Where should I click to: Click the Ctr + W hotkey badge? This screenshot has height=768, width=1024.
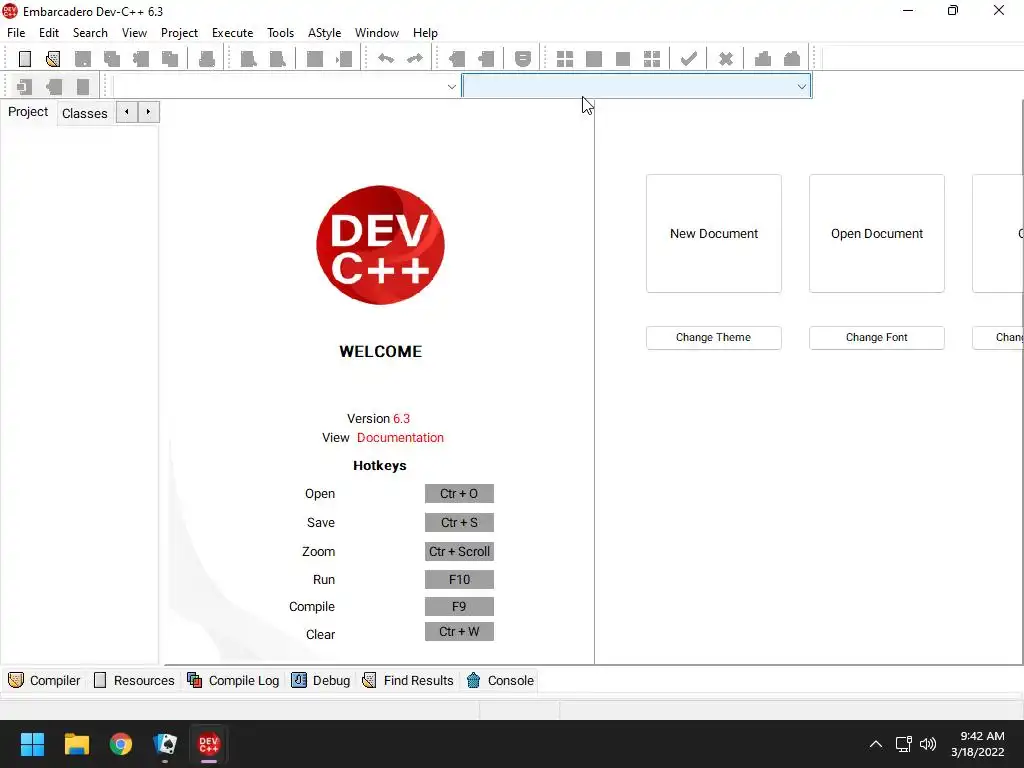459,632
